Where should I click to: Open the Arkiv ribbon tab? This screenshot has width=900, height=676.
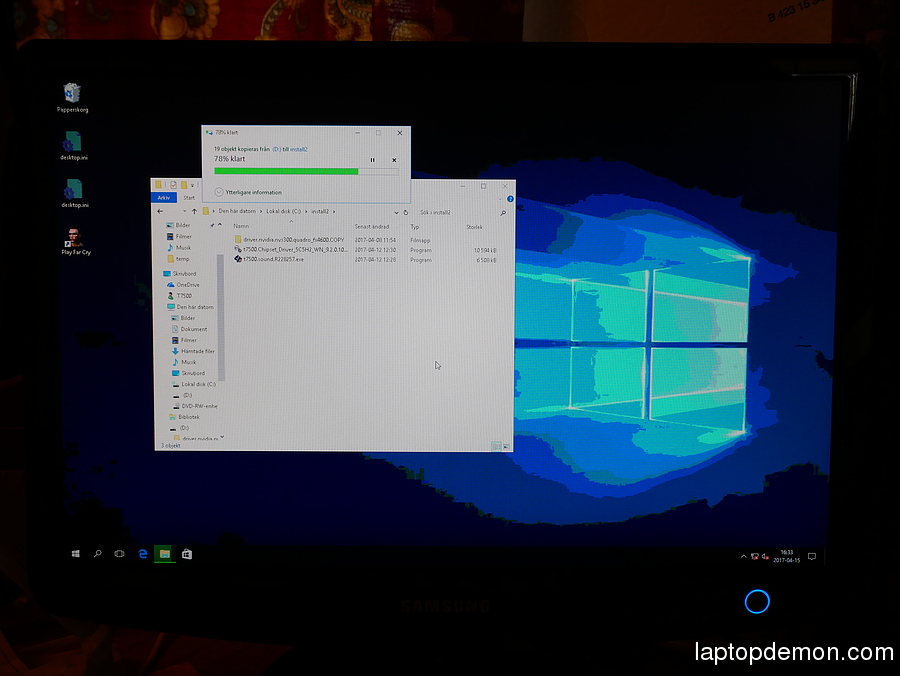coord(164,197)
